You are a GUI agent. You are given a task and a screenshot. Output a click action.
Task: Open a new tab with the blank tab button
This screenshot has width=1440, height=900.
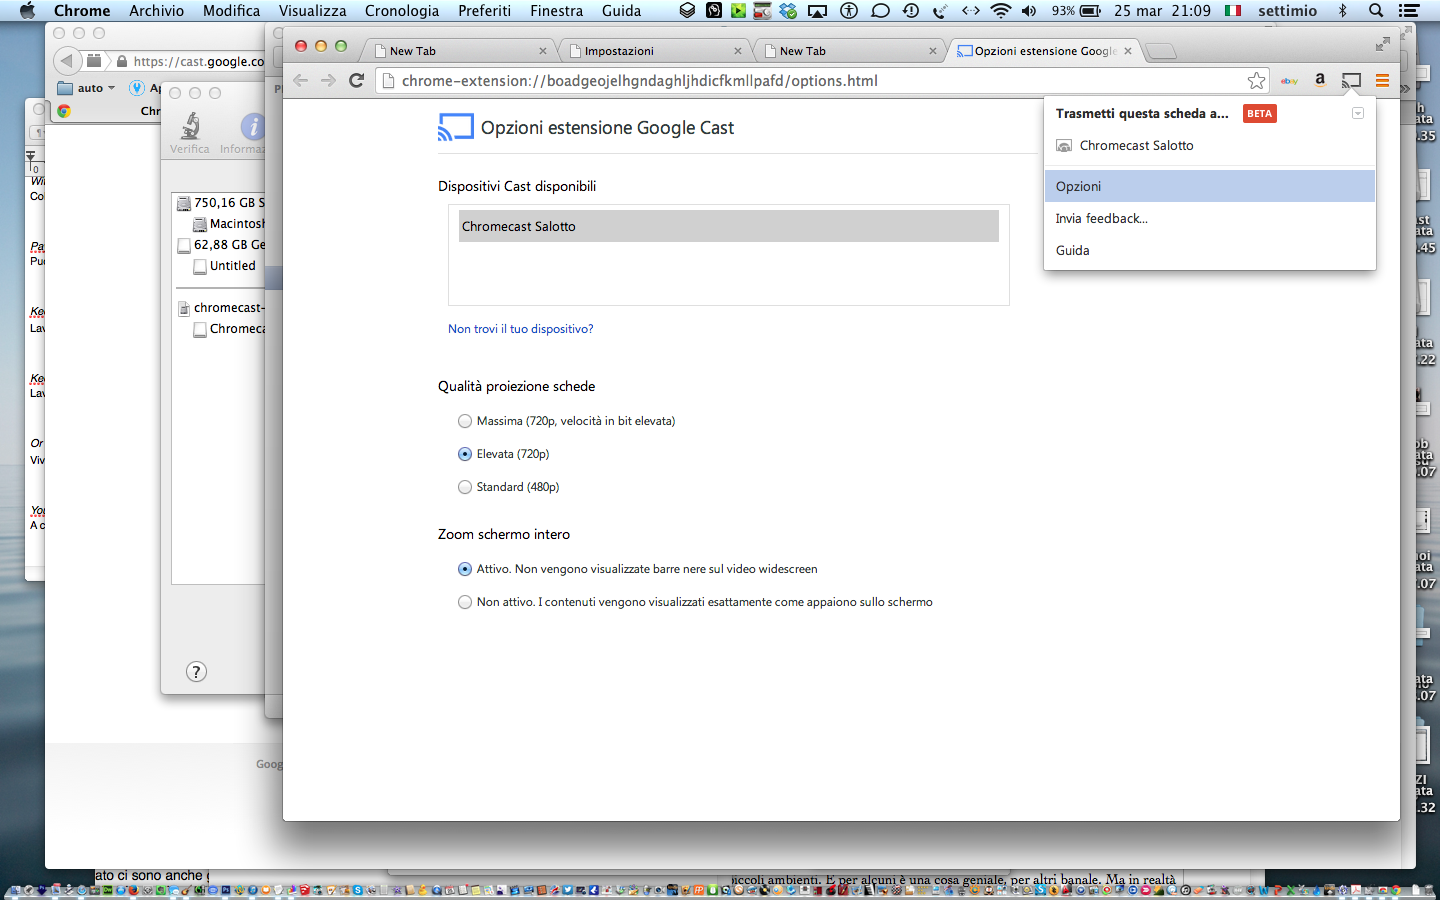[x=1161, y=51]
